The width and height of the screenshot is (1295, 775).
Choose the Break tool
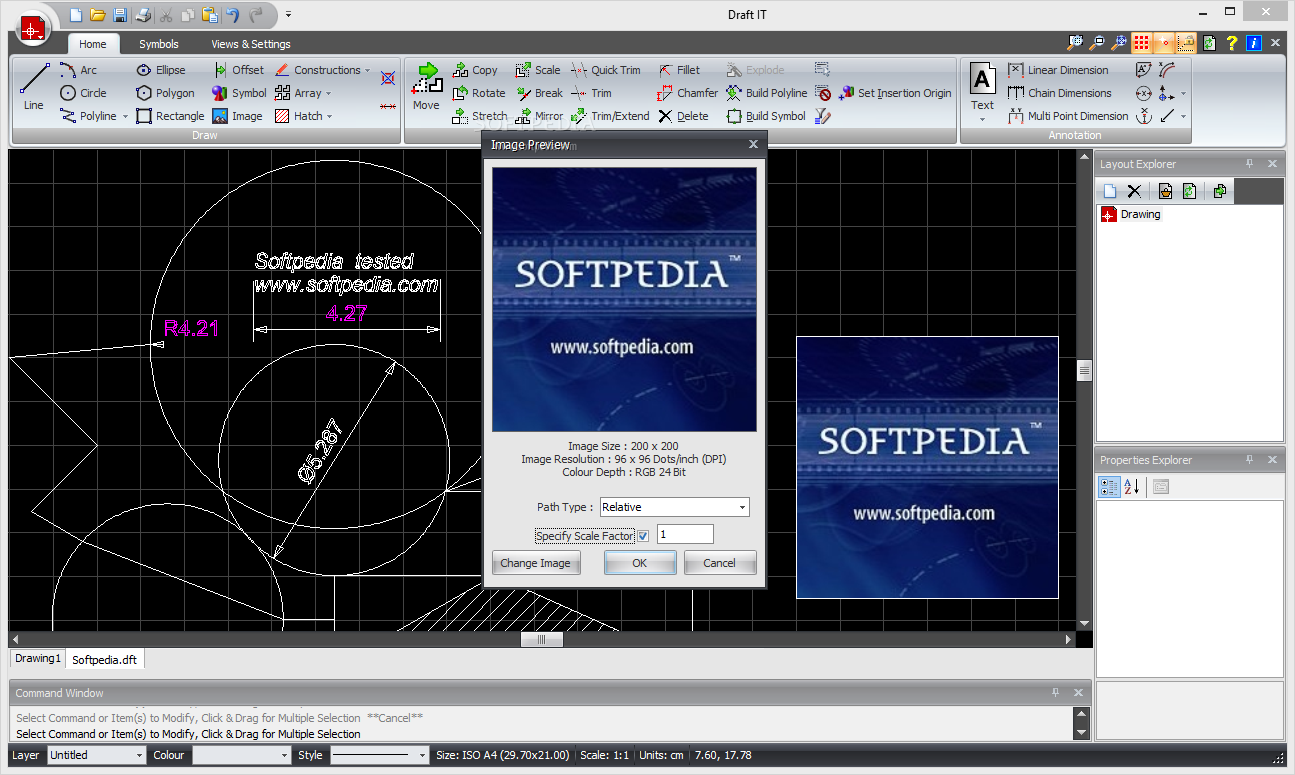[539, 93]
